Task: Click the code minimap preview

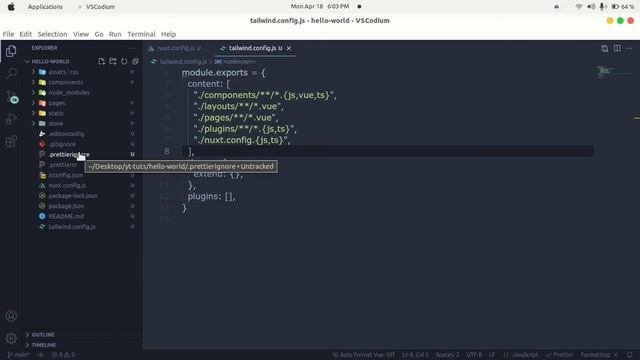Action: [613, 72]
